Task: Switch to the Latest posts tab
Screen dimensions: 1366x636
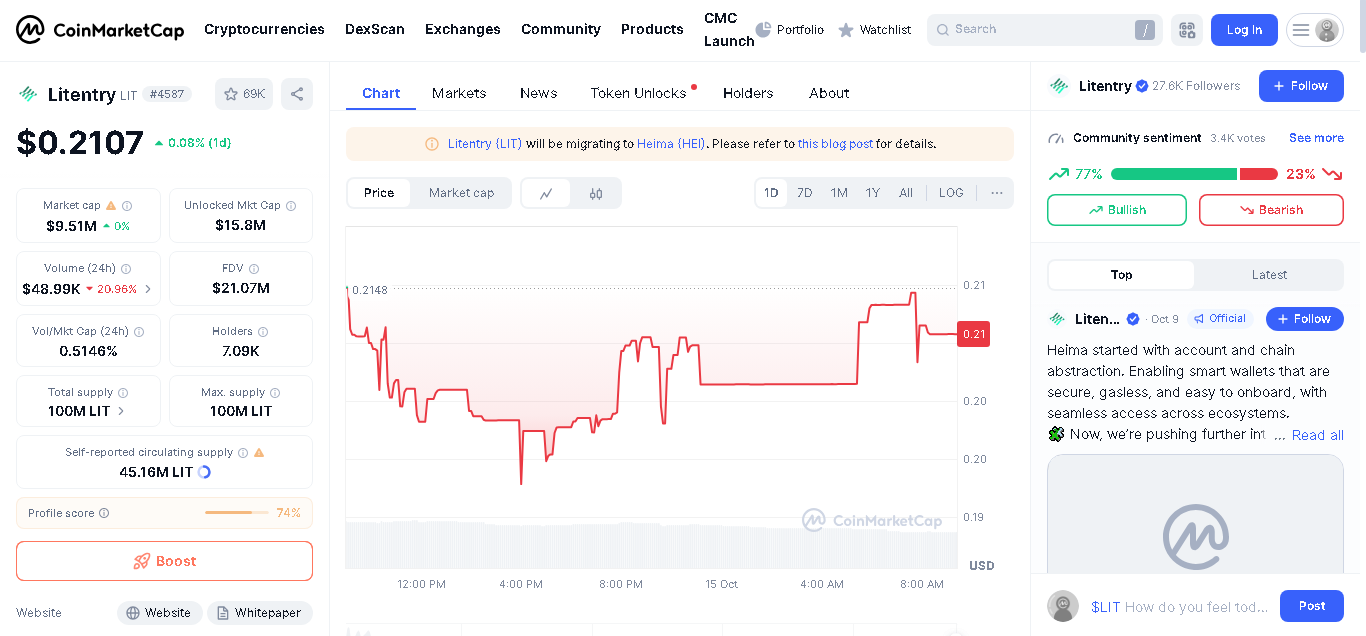Action: pos(1269,275)
